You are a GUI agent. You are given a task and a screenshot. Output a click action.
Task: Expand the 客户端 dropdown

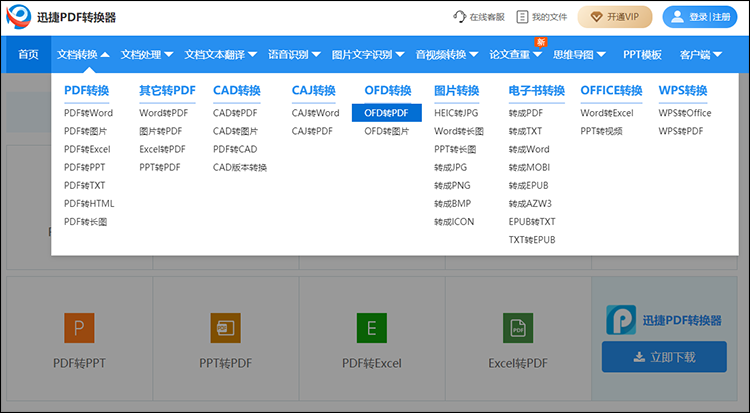click(x=701, y=55)
